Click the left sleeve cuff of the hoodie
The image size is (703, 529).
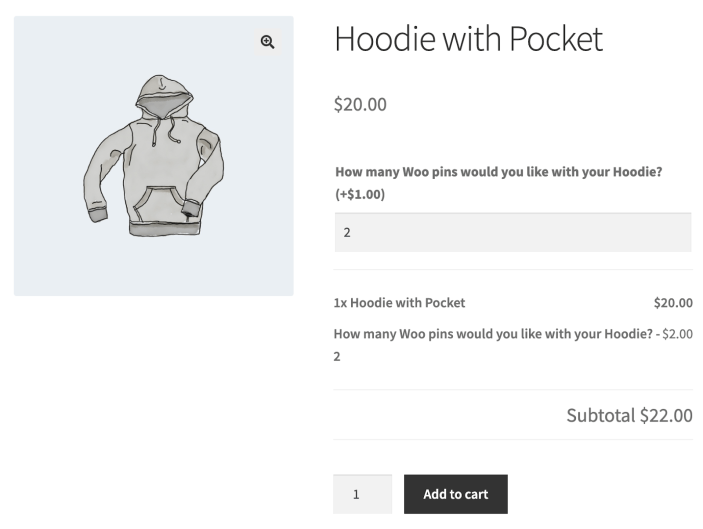(x=96, y=214)
